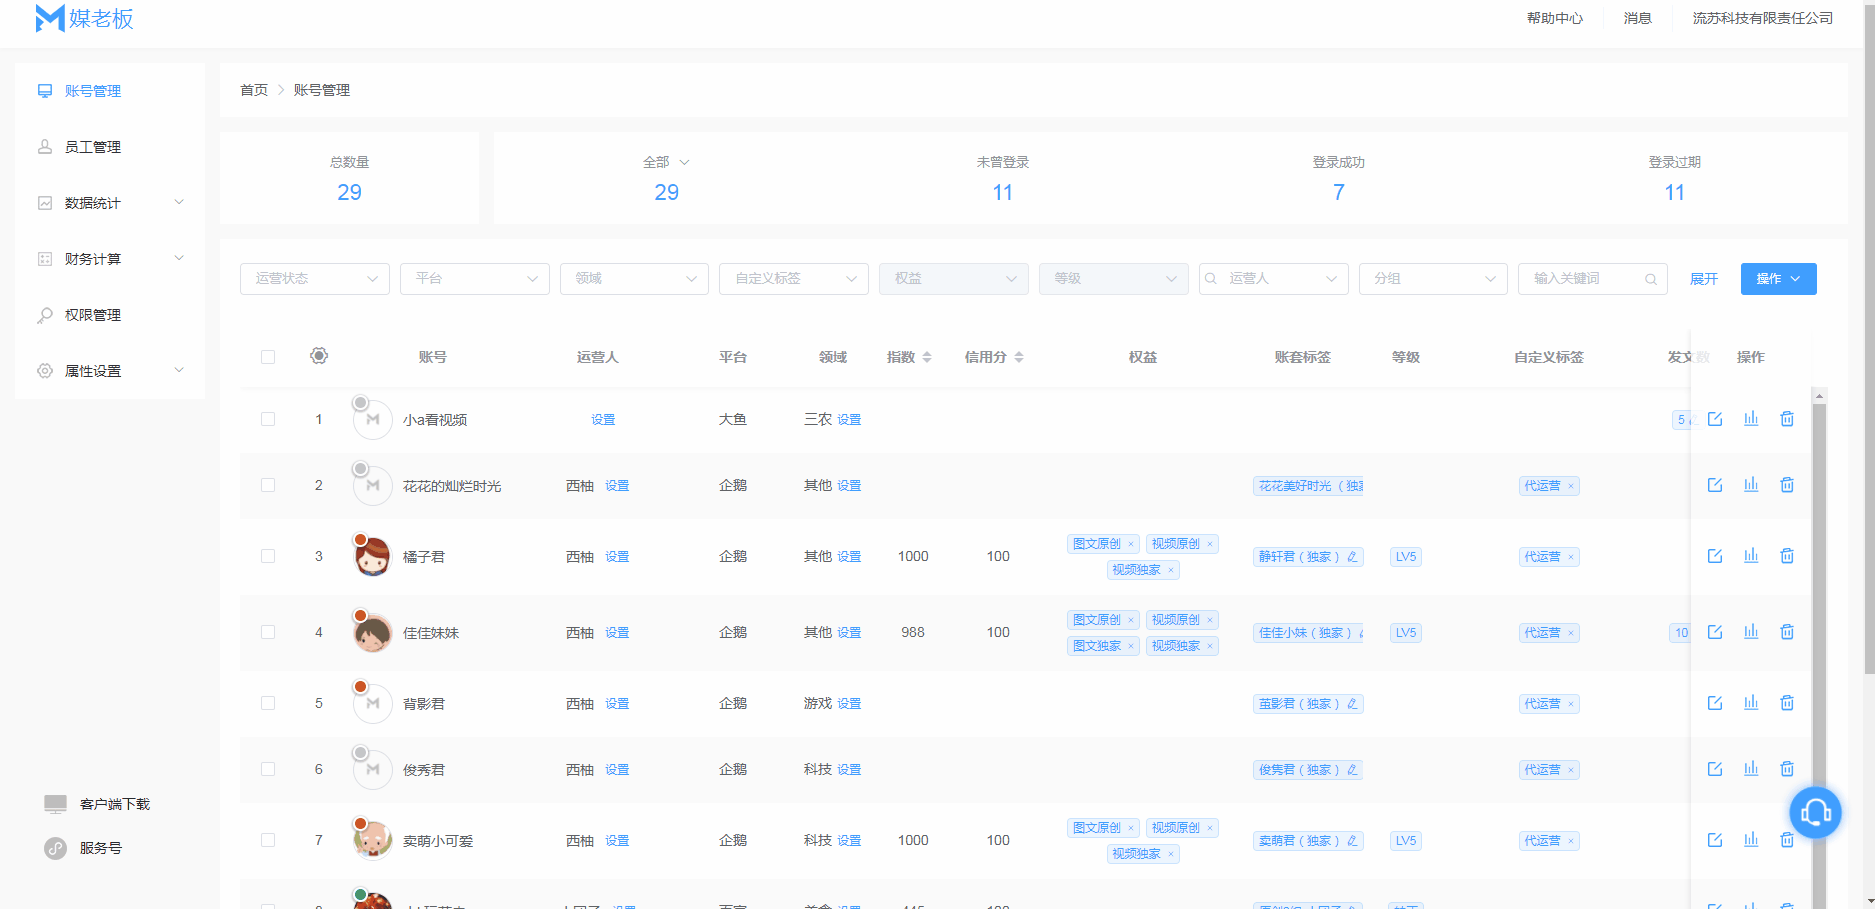The height and width of the screenshot is (909, 1875).
Task: Toggle the select-all checkbox in table header
Action: point(268,357)
